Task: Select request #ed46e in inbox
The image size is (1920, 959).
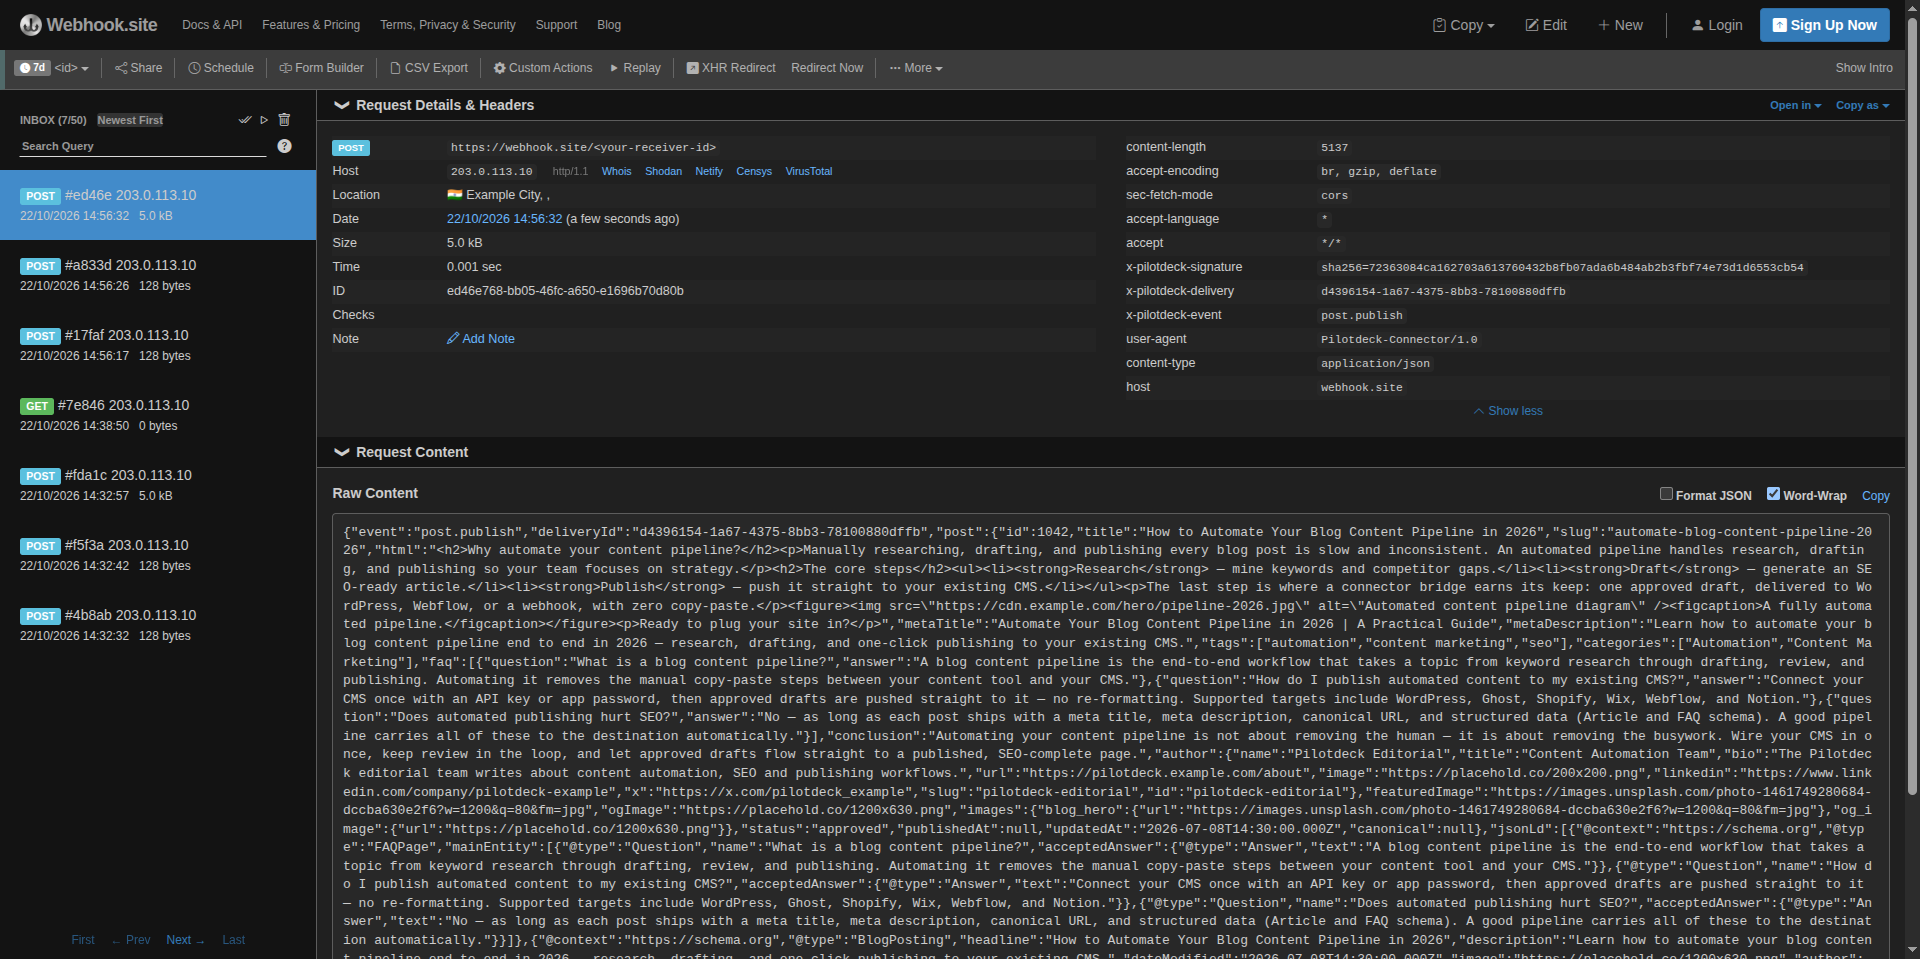Action: (x=158, y=205)
